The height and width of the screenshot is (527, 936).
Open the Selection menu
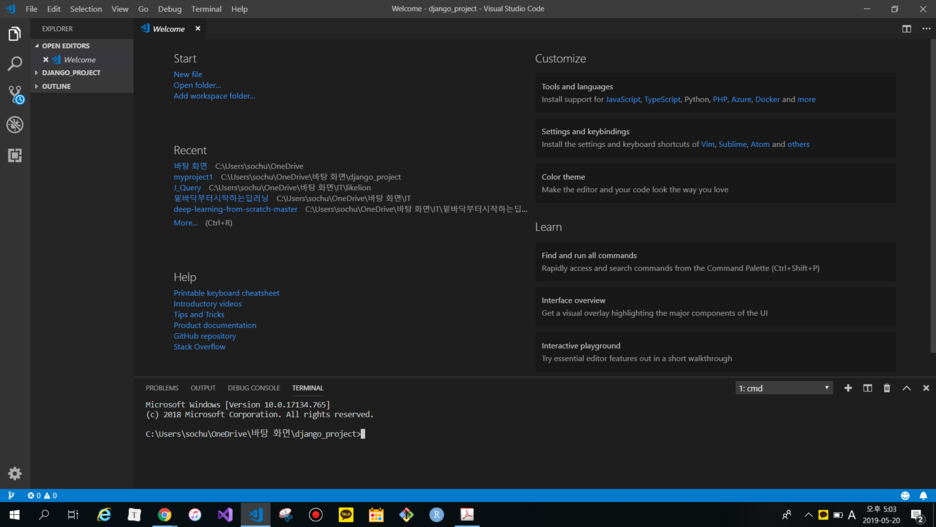point(86,9)
